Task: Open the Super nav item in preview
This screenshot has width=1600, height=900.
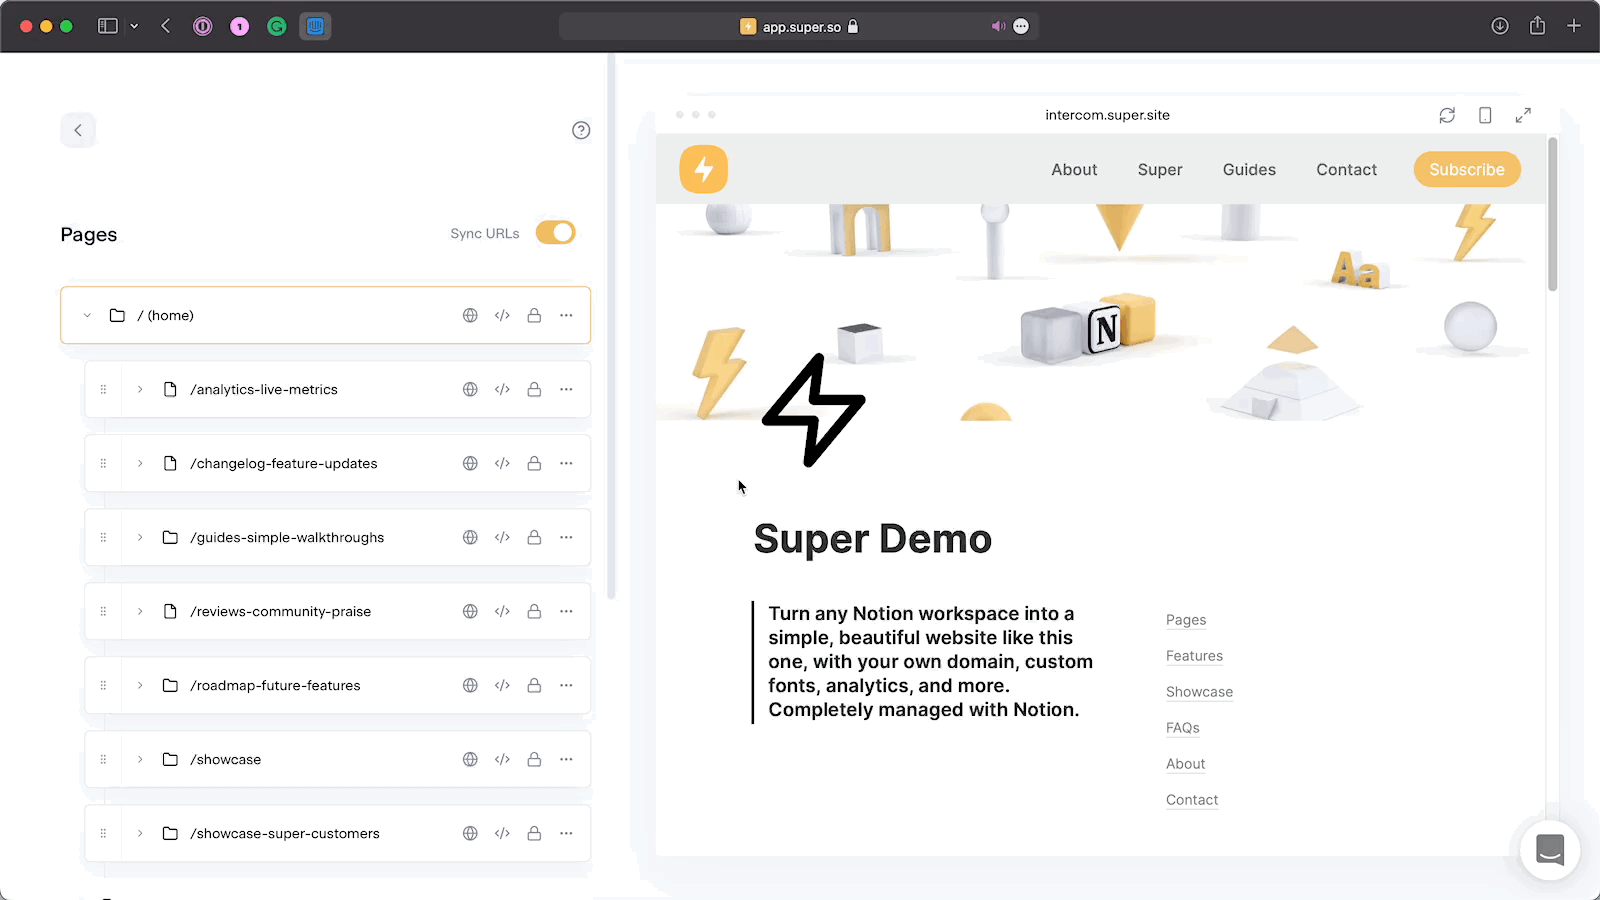Action: click(x=1160, y=170)
